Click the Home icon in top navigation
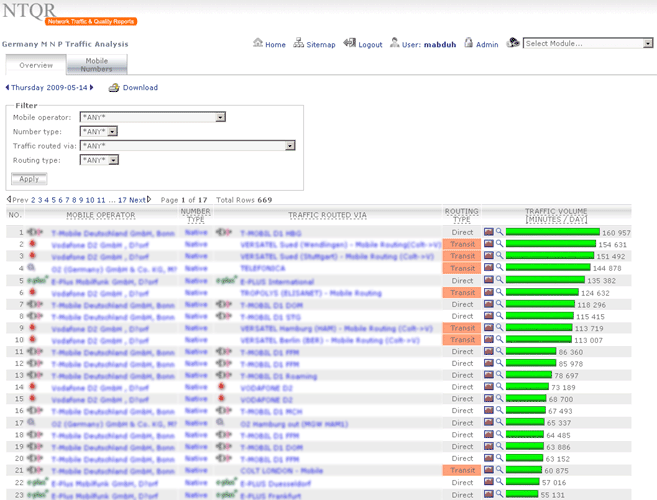The width and height of the screenshot is (657, 500). (x=258, y=44)
